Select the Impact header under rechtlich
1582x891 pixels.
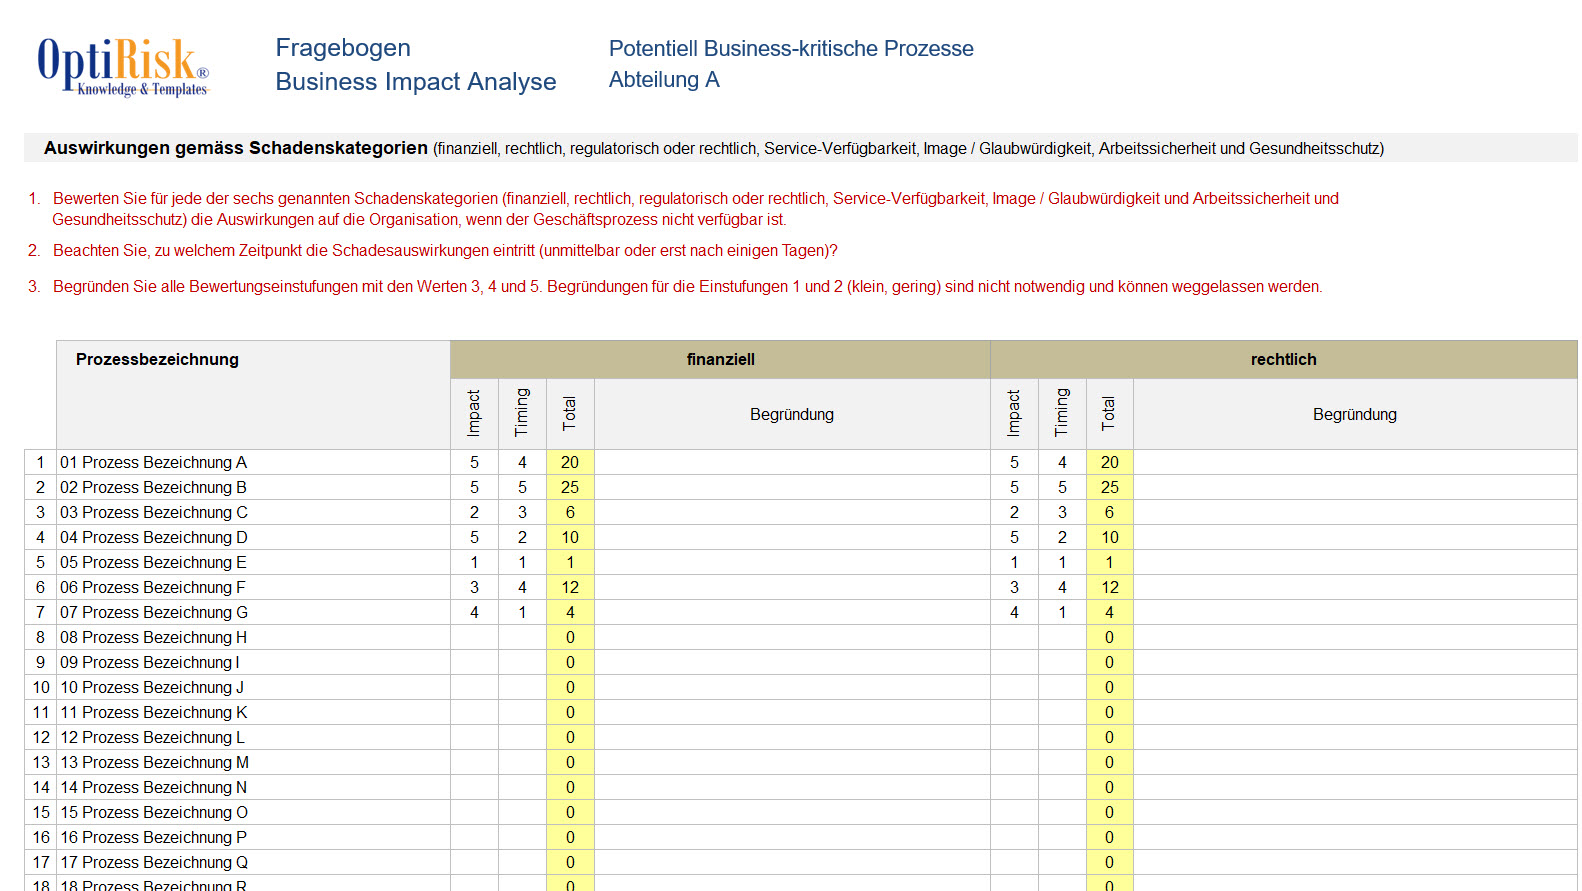(1014, 413)
